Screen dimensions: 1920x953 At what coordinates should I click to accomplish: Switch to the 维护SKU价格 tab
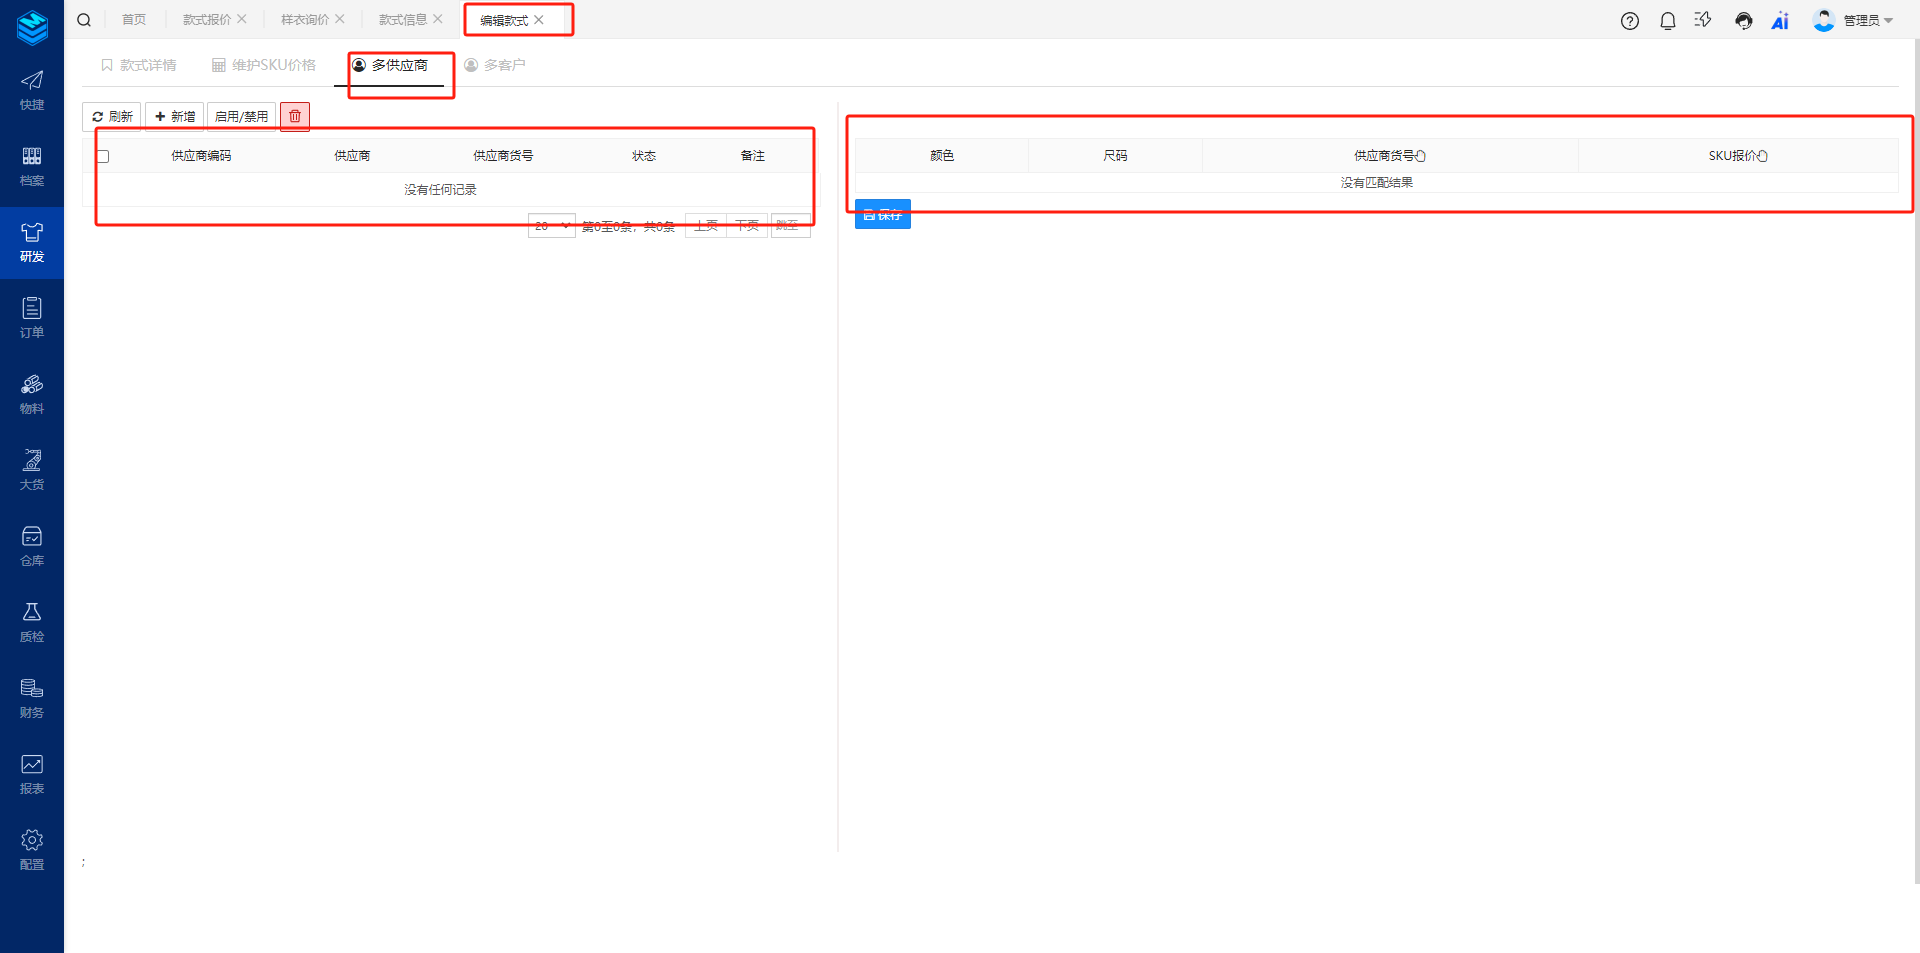click(264, 65)
